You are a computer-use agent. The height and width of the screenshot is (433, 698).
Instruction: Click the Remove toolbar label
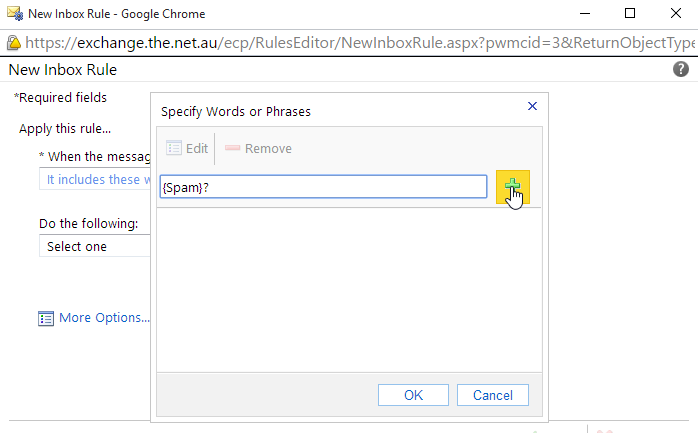268,148
